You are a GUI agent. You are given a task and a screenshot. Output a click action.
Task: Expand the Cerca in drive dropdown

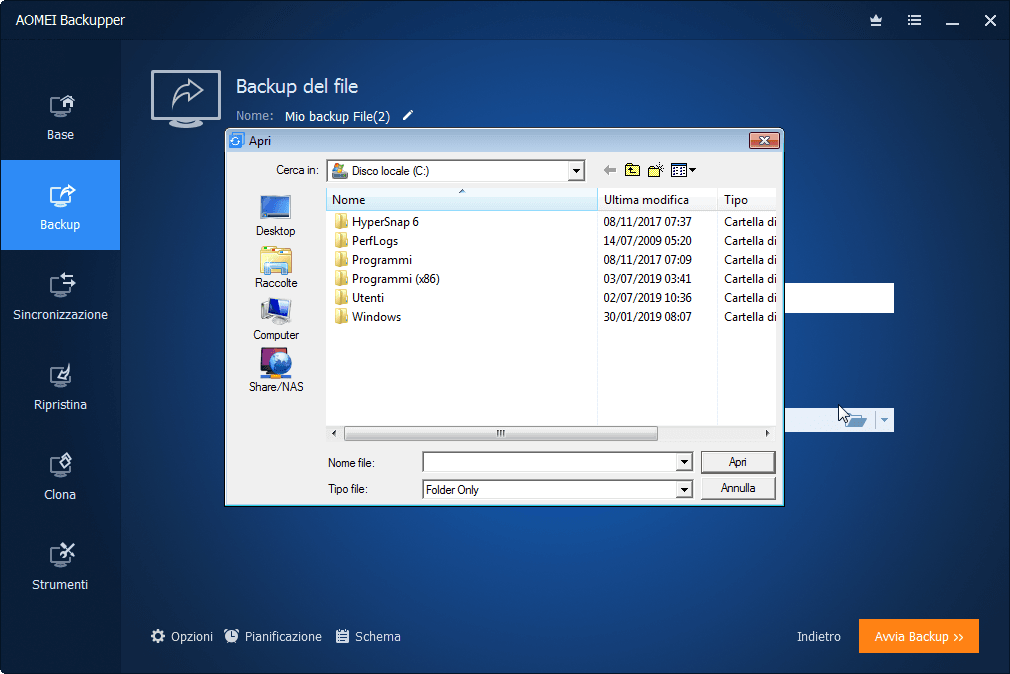pos(576,171)
